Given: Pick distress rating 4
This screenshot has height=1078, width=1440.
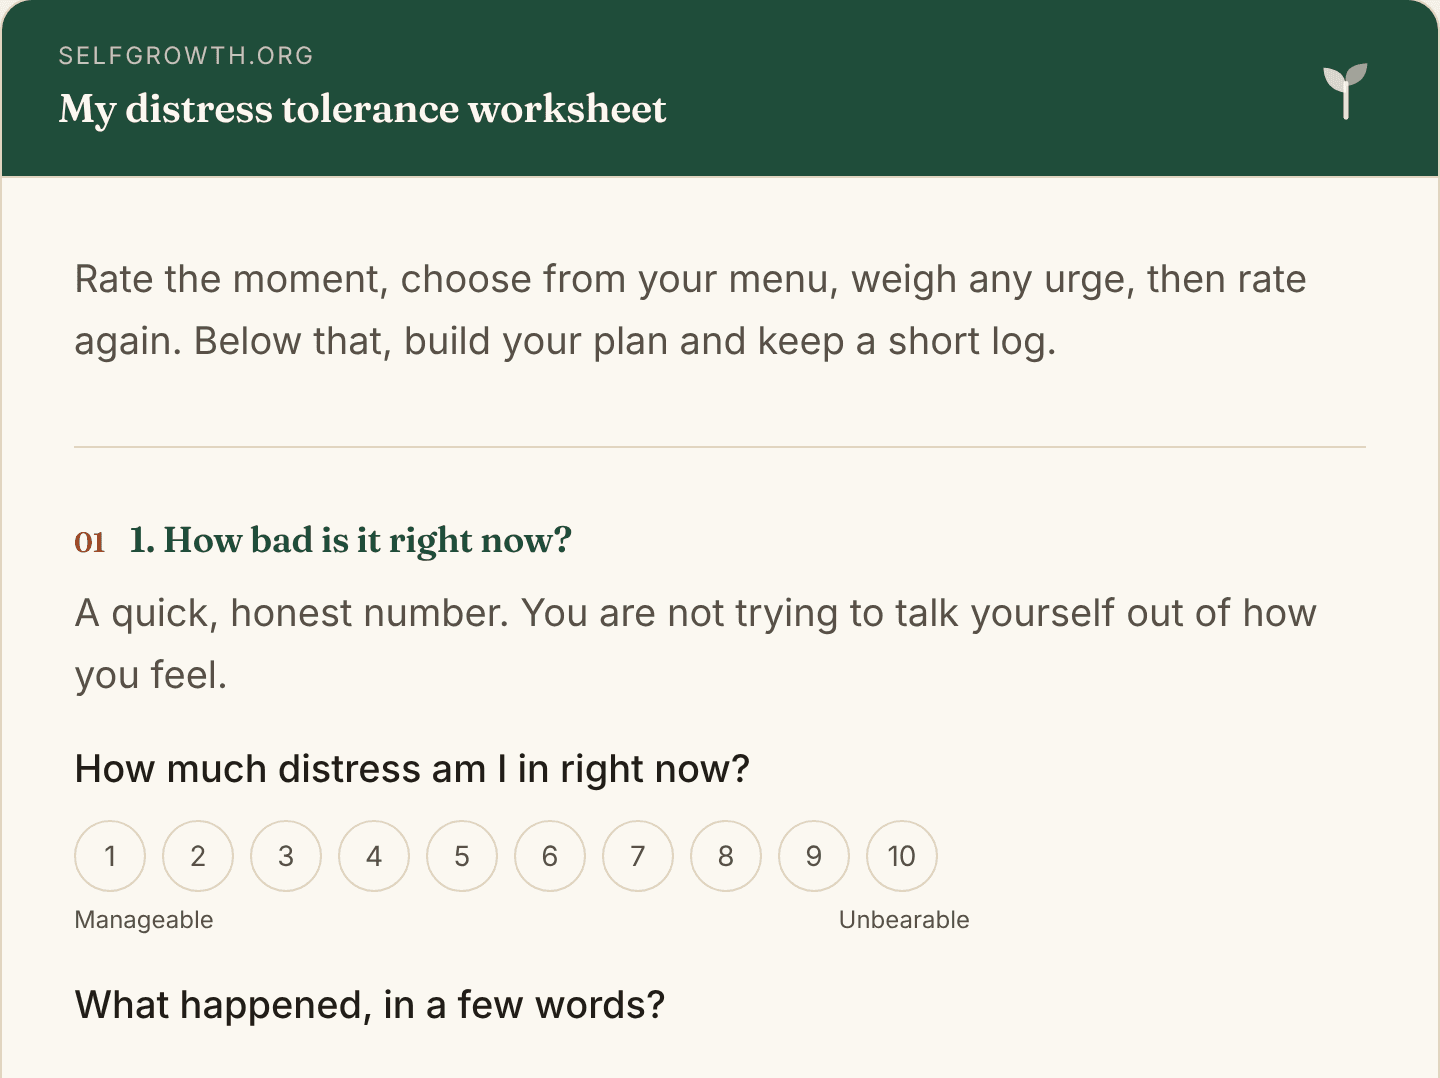Looking at the screenshot, I should (x=374, y=856).
